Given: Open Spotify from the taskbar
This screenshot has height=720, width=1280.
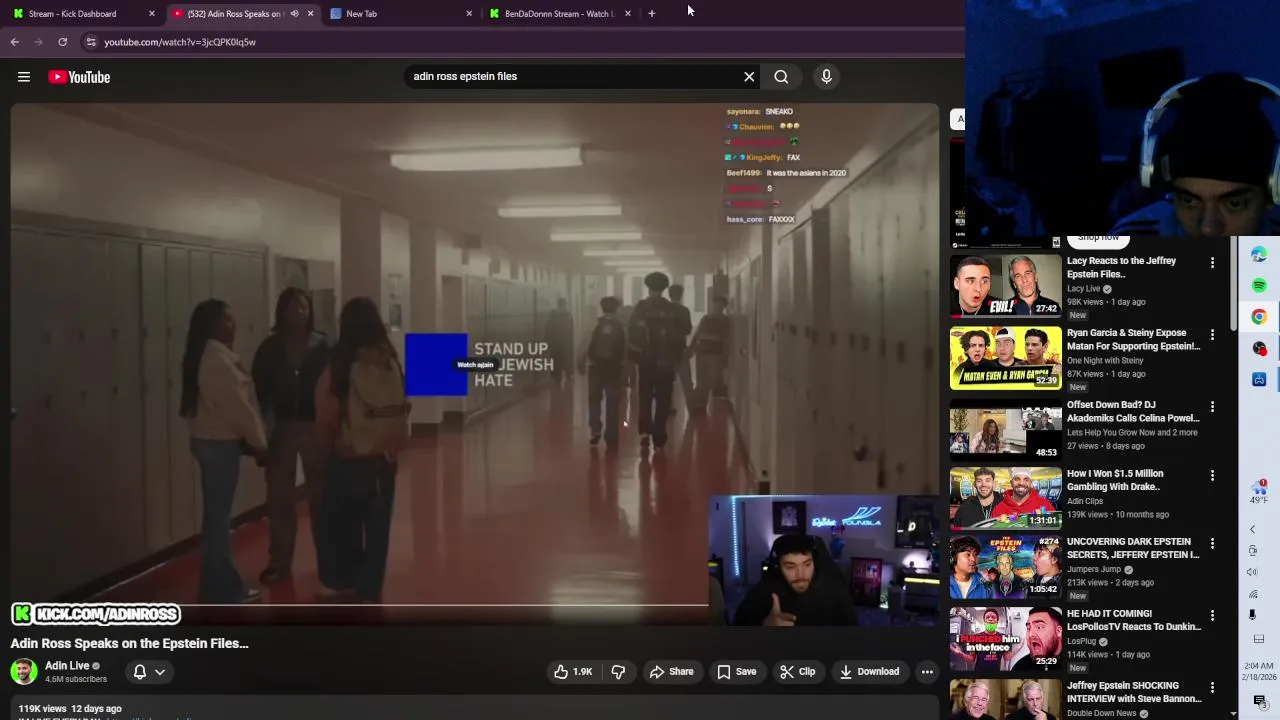Looking at the screenshot, I should 1259,286.
